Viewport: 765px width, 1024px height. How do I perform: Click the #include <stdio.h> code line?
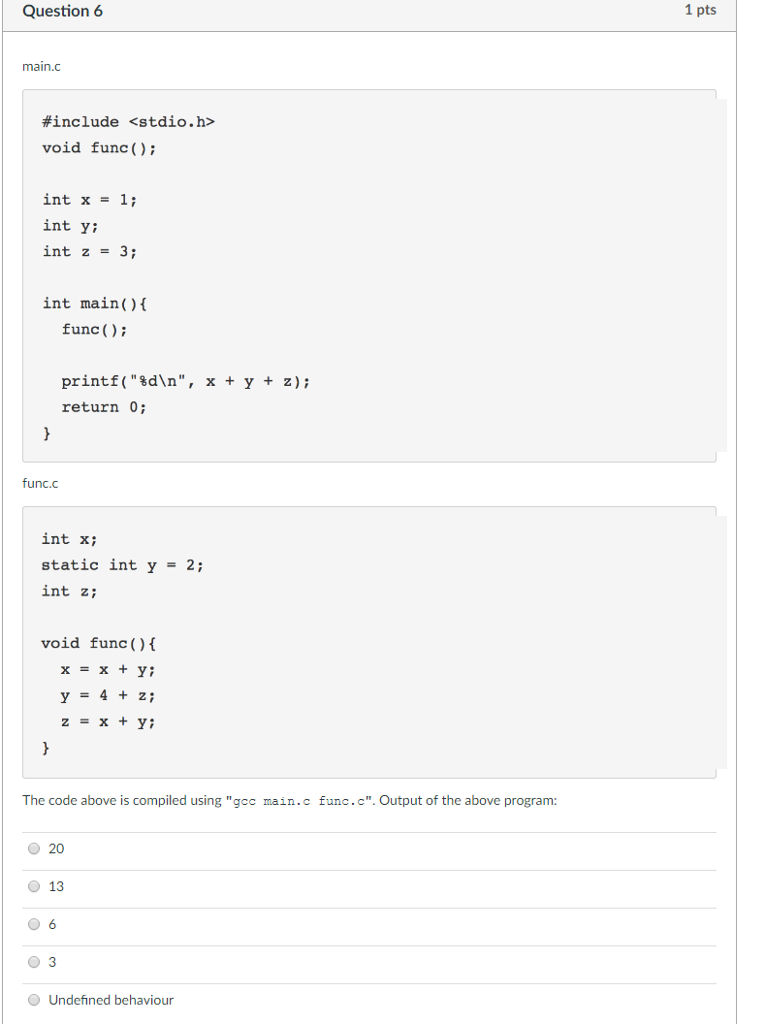pyautogui.click(x=128, y=122)
